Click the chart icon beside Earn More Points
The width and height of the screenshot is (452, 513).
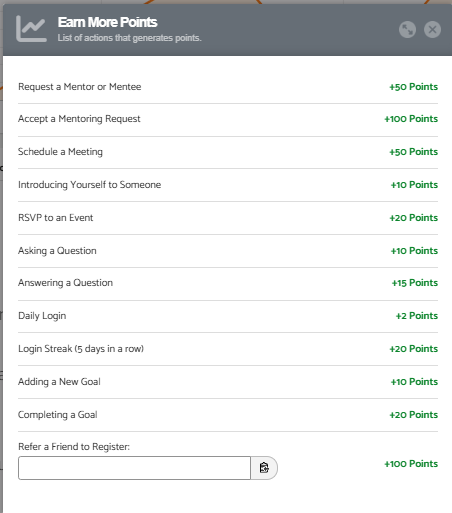(x=31, y=29)
